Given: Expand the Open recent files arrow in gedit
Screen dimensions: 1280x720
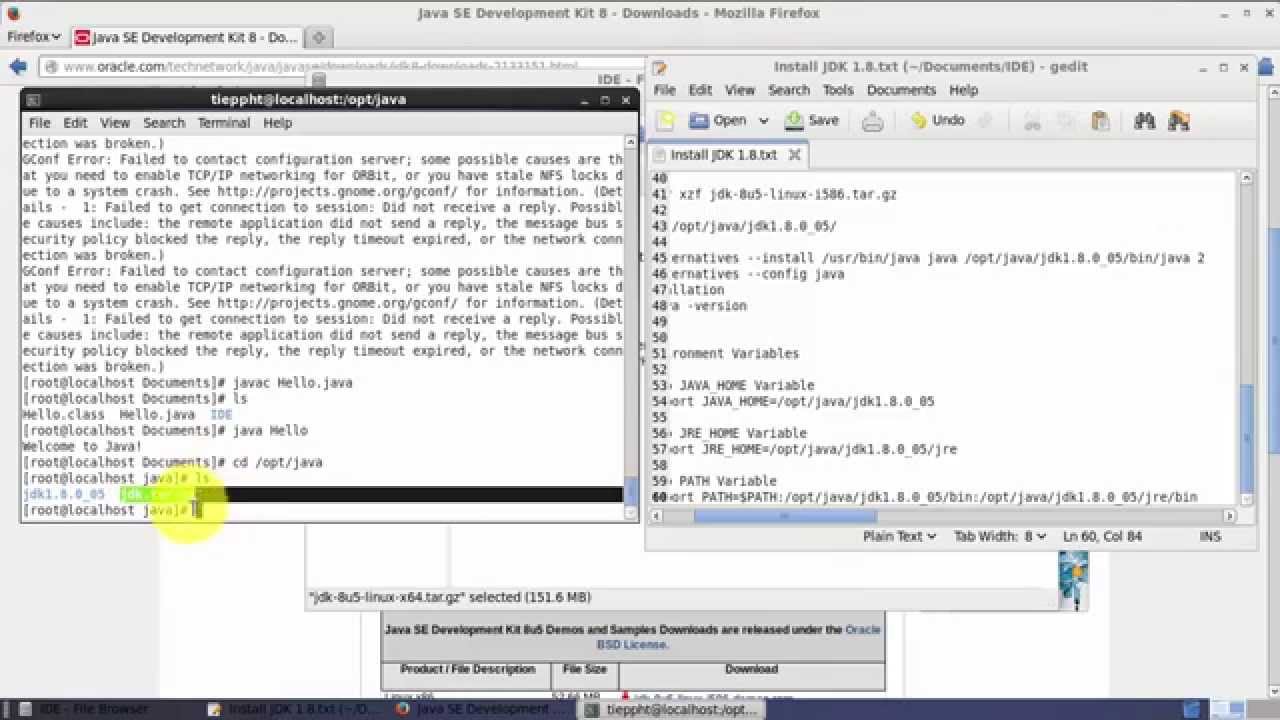Looking at the screenshot, I should click(763, 121).
